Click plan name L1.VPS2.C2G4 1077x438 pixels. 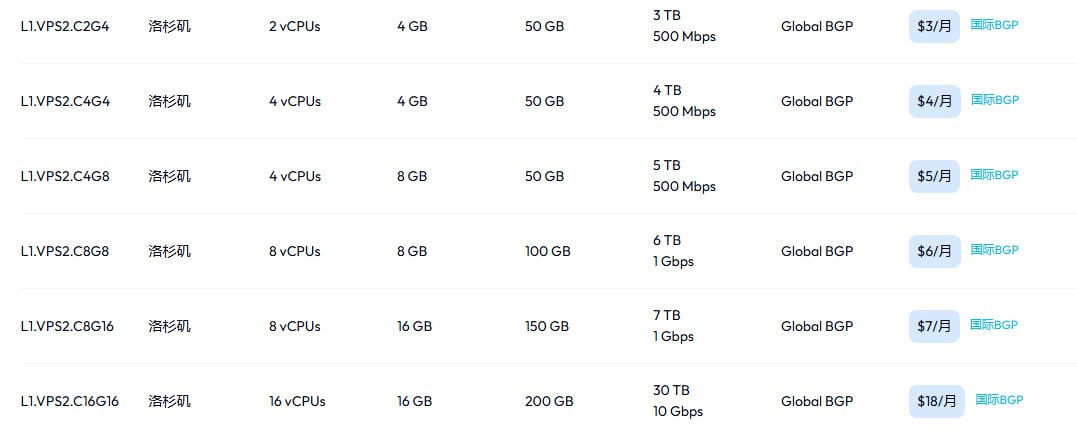(x=65, y=27)
